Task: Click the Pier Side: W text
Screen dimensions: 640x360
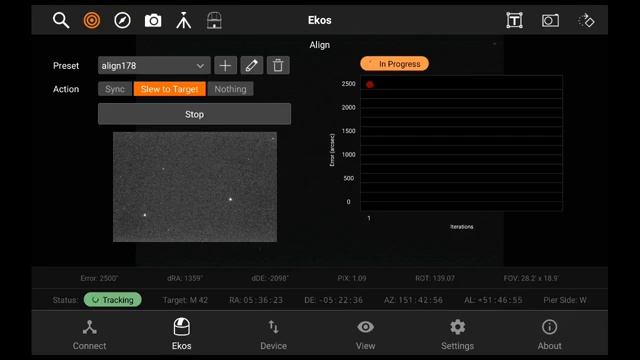Action: coord(565,300)
